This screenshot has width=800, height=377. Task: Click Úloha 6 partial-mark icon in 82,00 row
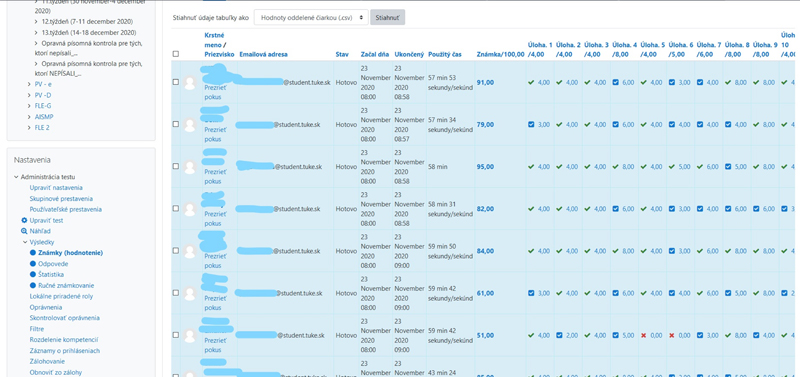[671, 209]
